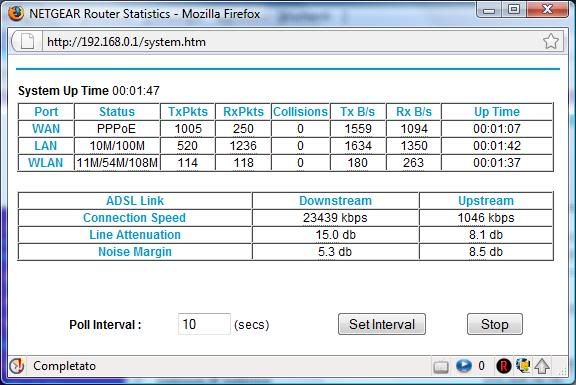This screenshot has height=385, width=576.
Task: Click WAN up time 00:01:07
Action: pos(497,129)
